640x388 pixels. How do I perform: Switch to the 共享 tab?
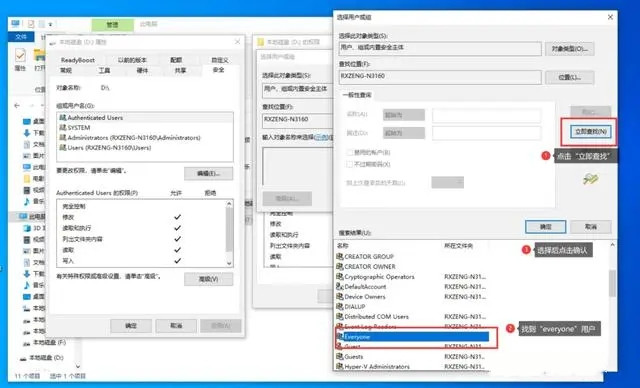180,70
